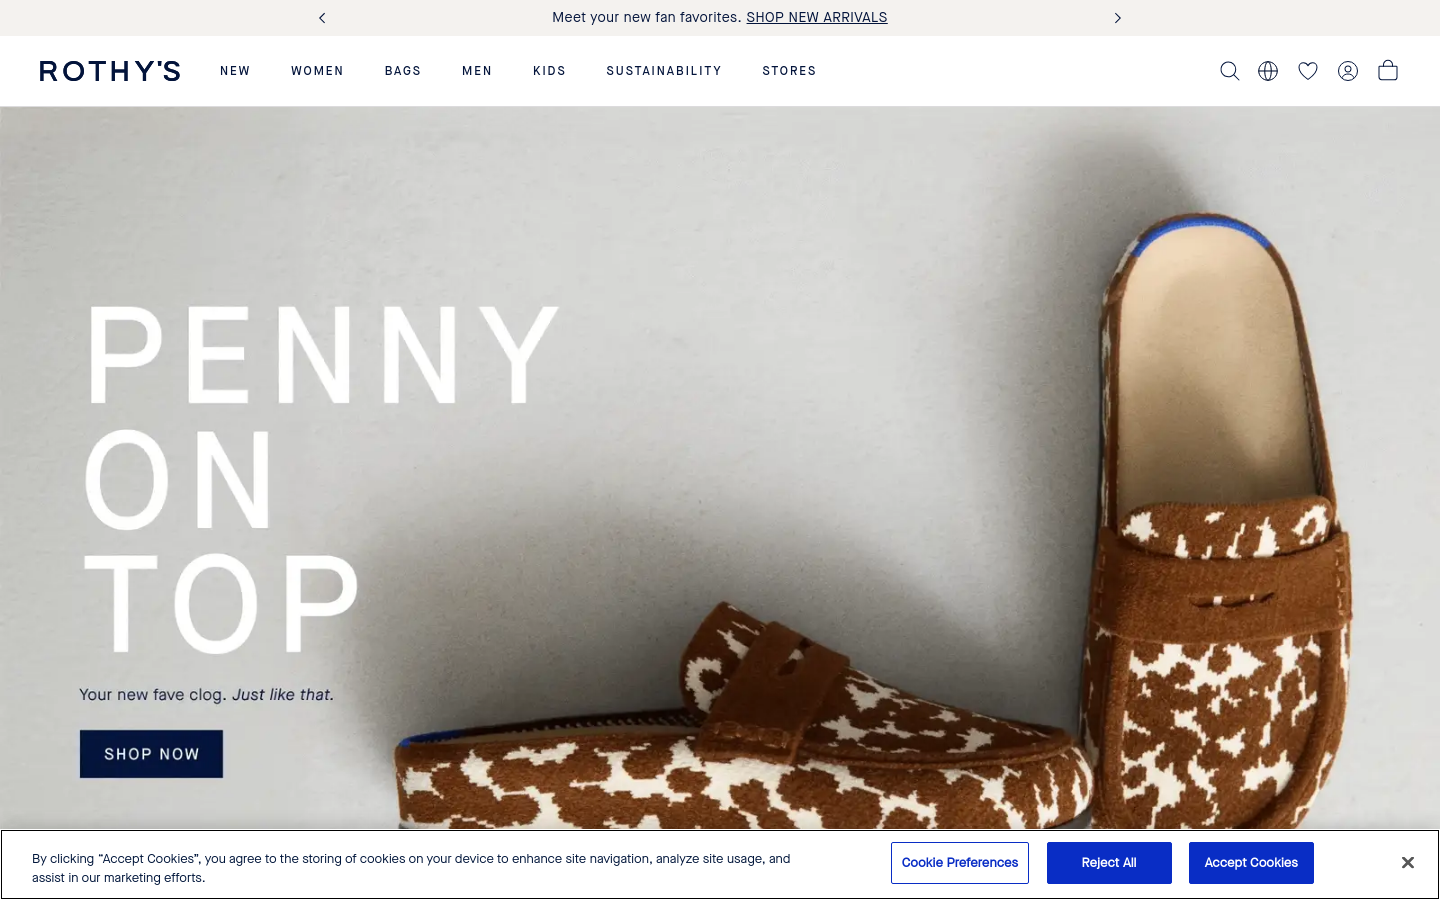Click the PENNY ON TOP hero heading
Image resolution: width=1440 pixels, height=900 pixels.
click(320, 480)
